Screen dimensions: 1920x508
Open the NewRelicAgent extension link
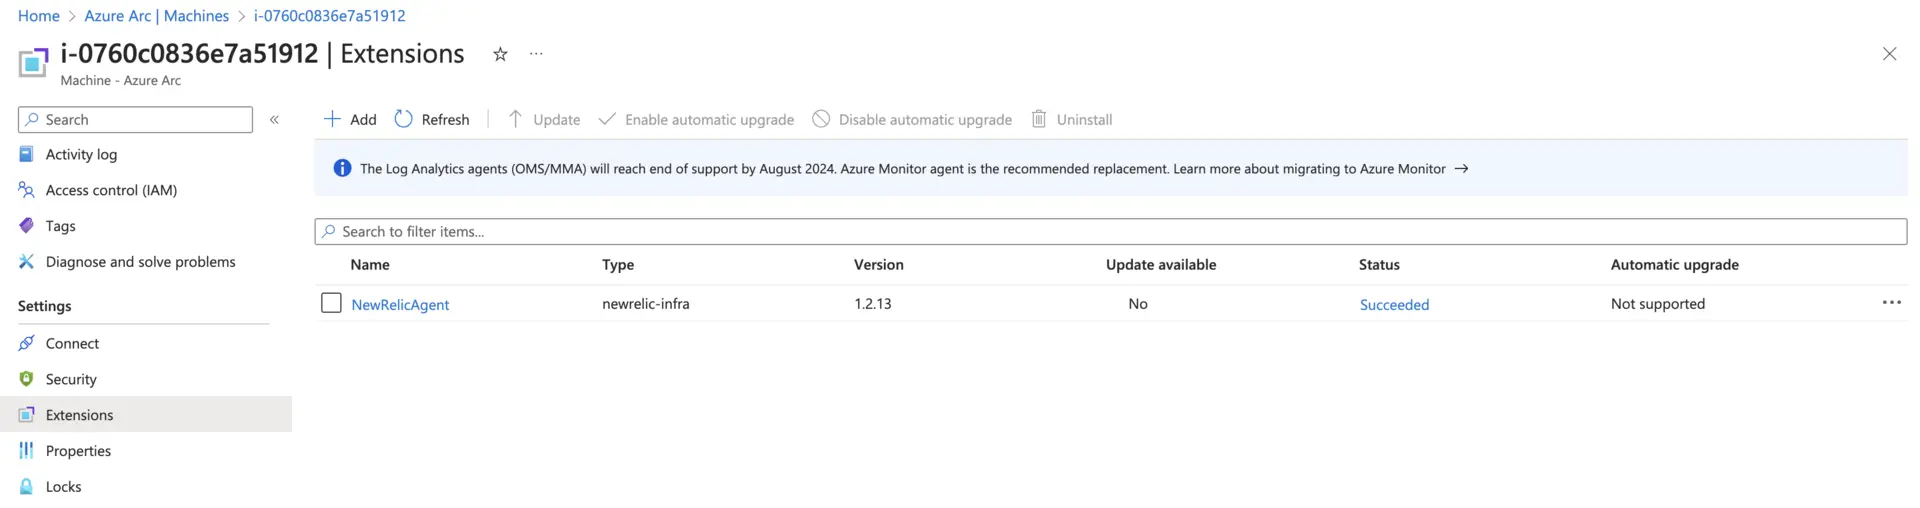(x=400, y=304)
